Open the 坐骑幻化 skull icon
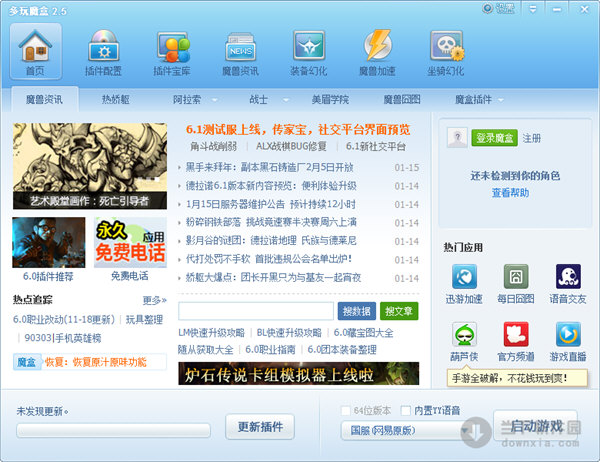 446,52
